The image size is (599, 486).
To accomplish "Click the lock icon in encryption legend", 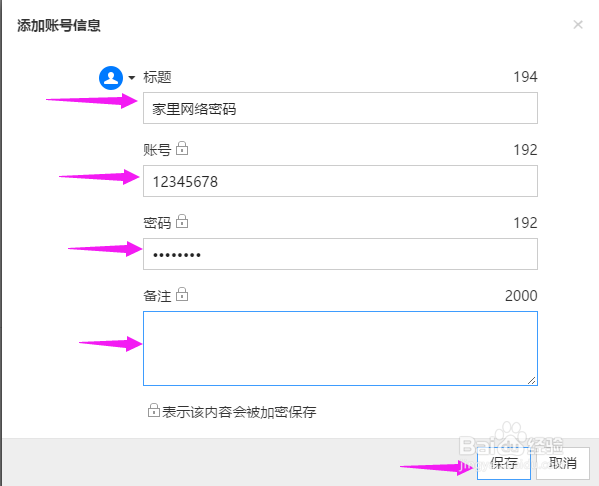I will click(x=154, y=410).
